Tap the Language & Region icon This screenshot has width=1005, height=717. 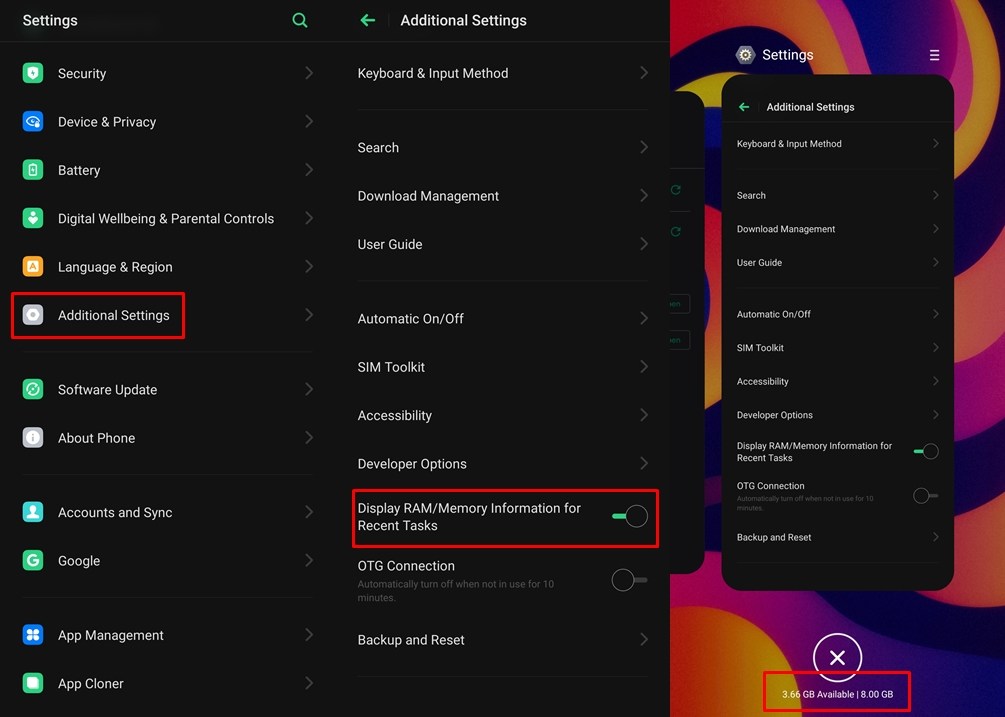tap(33, 267)
